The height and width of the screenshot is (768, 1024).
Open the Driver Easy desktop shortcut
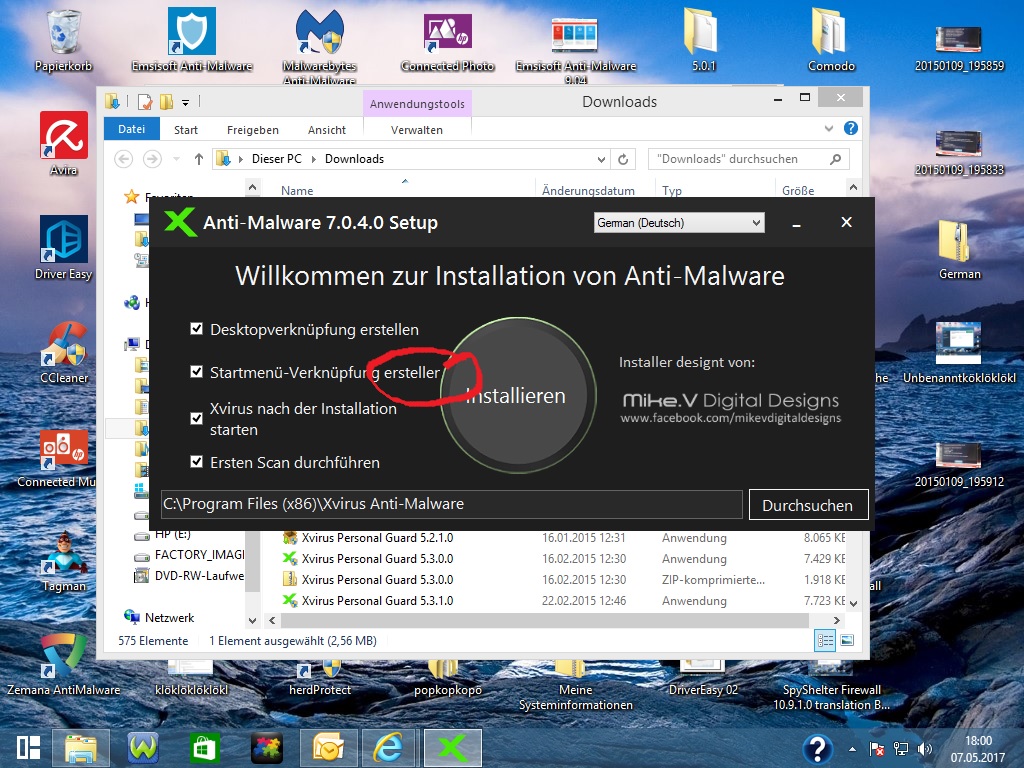63,247
